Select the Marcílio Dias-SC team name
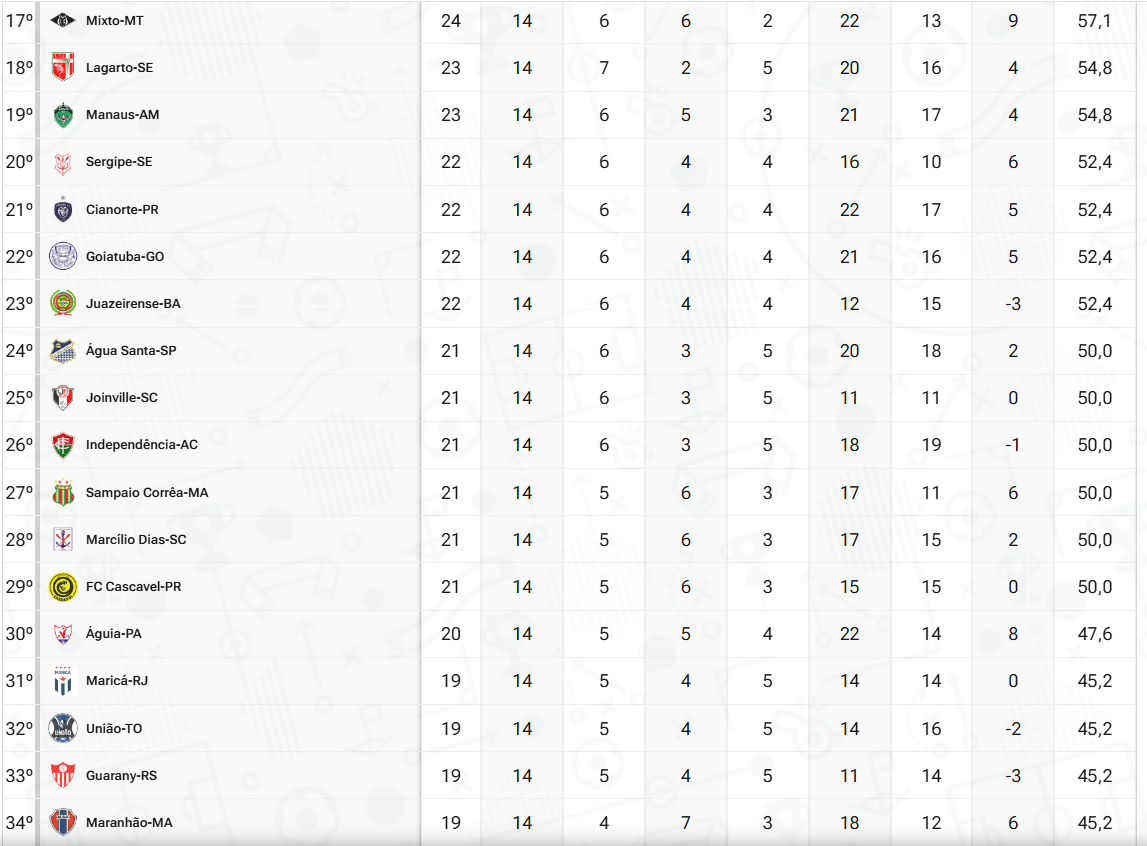 [x=136, y=539]
